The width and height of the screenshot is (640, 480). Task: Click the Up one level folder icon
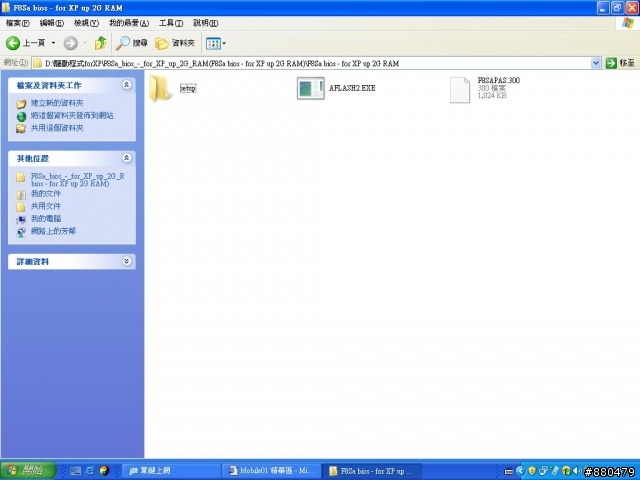click(100, 43)
